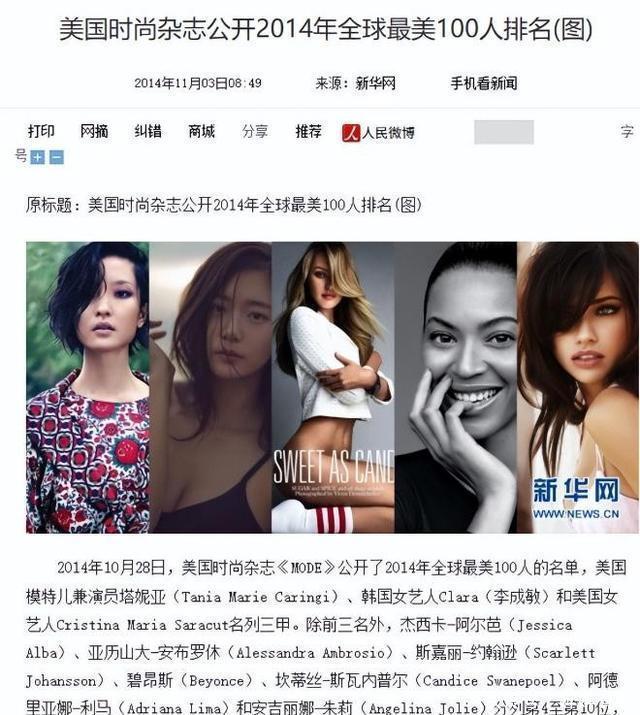The height and width of the screenshot is (715, 640).
Task: Open the 人民微博 text link
Action: [388, 133]
